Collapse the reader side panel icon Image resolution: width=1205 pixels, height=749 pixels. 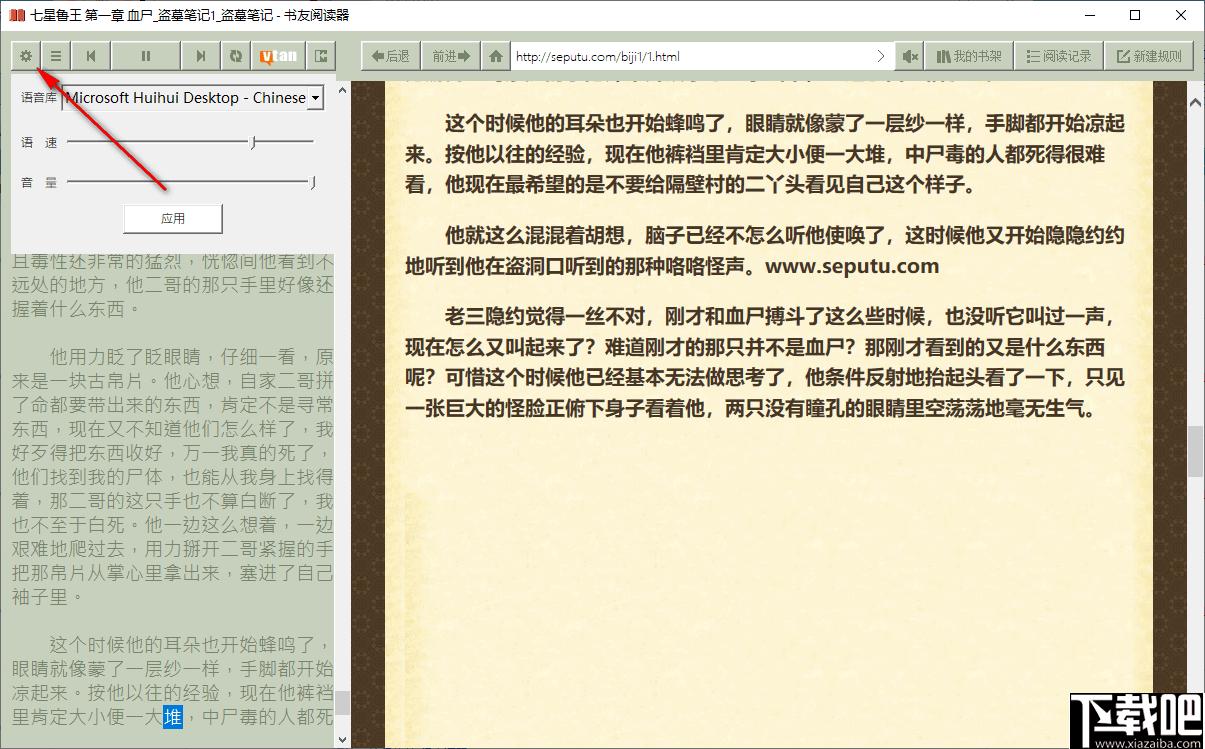tap(321, 56)
